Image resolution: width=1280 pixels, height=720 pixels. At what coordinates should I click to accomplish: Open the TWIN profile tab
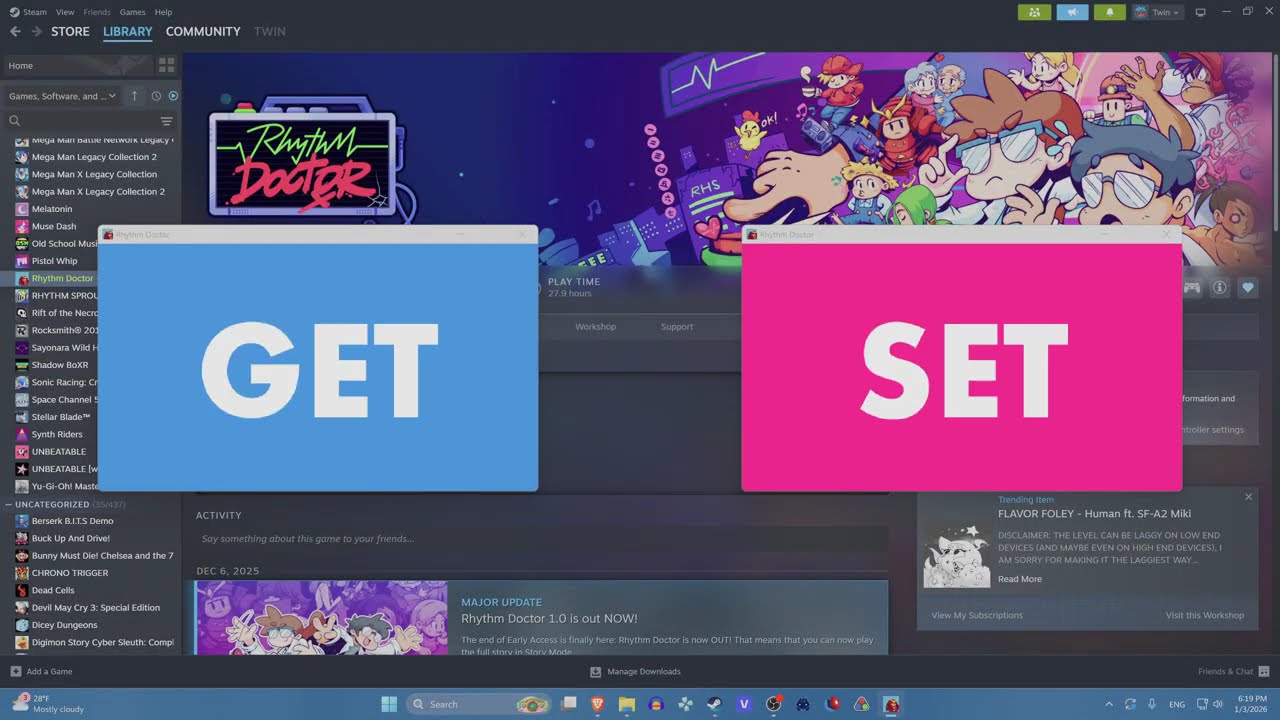click(x=270, y=32)
